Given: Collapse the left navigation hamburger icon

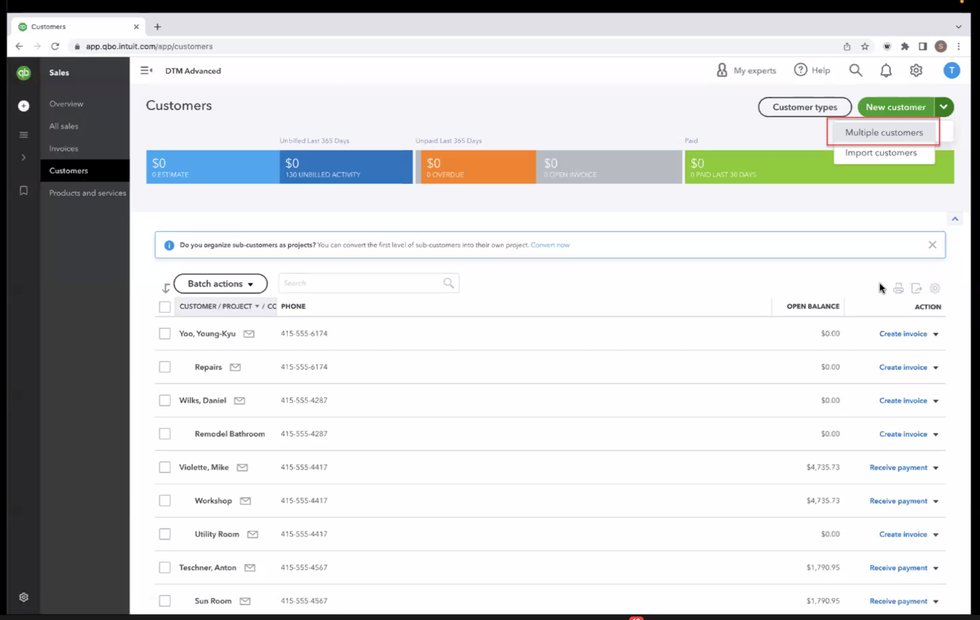Looking at the screenshot, I should (146, 71).
